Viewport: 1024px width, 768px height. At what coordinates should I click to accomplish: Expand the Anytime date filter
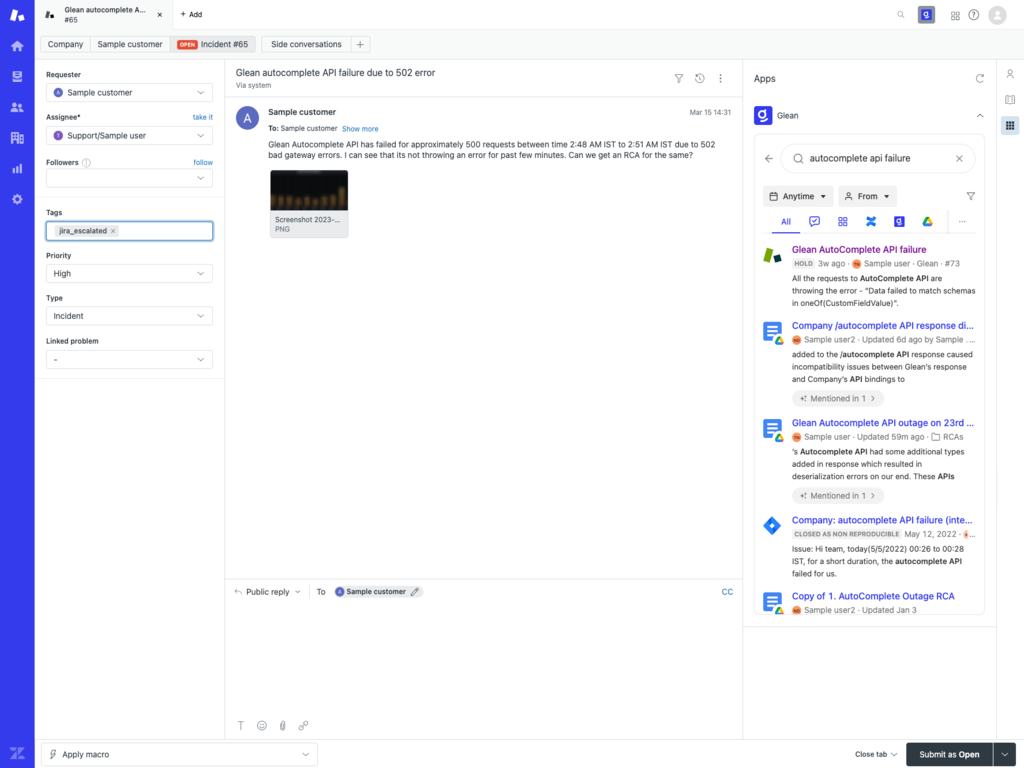[x=798, y=196]
